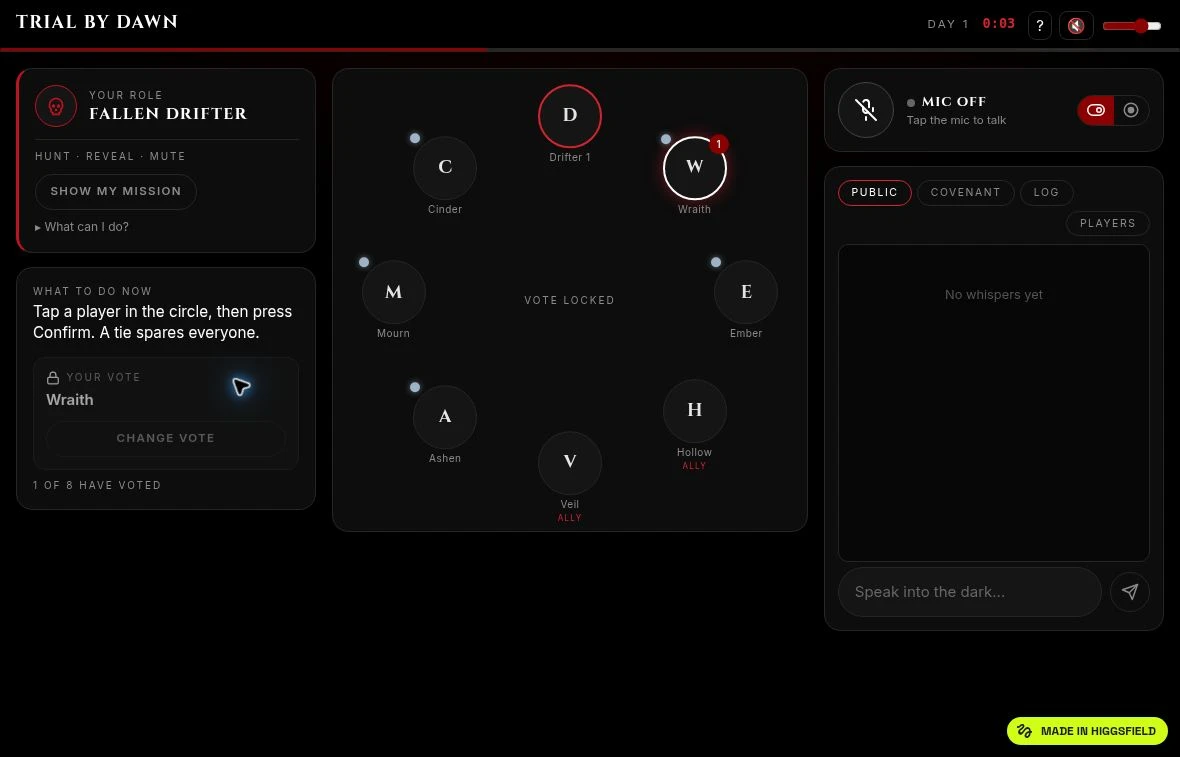Open the Made in Higgsfield link
The width and height of the screenshot is (1180, 757).
click(1087, 731)
